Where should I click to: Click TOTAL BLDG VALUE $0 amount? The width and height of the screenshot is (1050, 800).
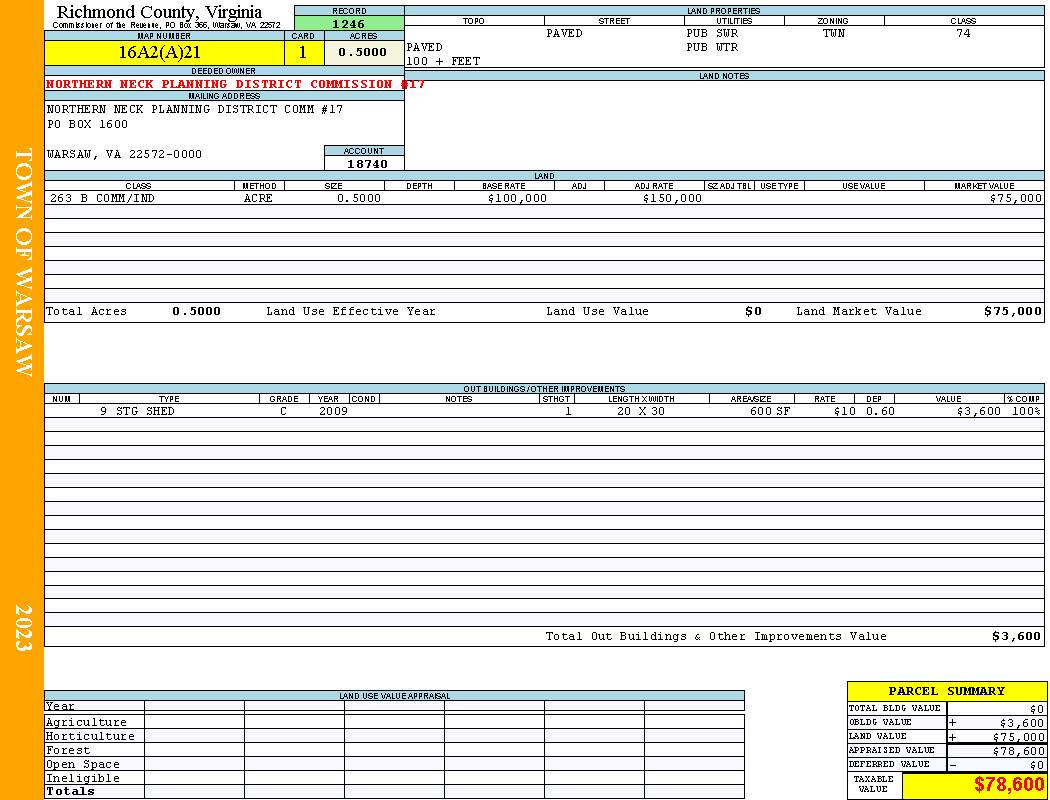point(1037,709)
